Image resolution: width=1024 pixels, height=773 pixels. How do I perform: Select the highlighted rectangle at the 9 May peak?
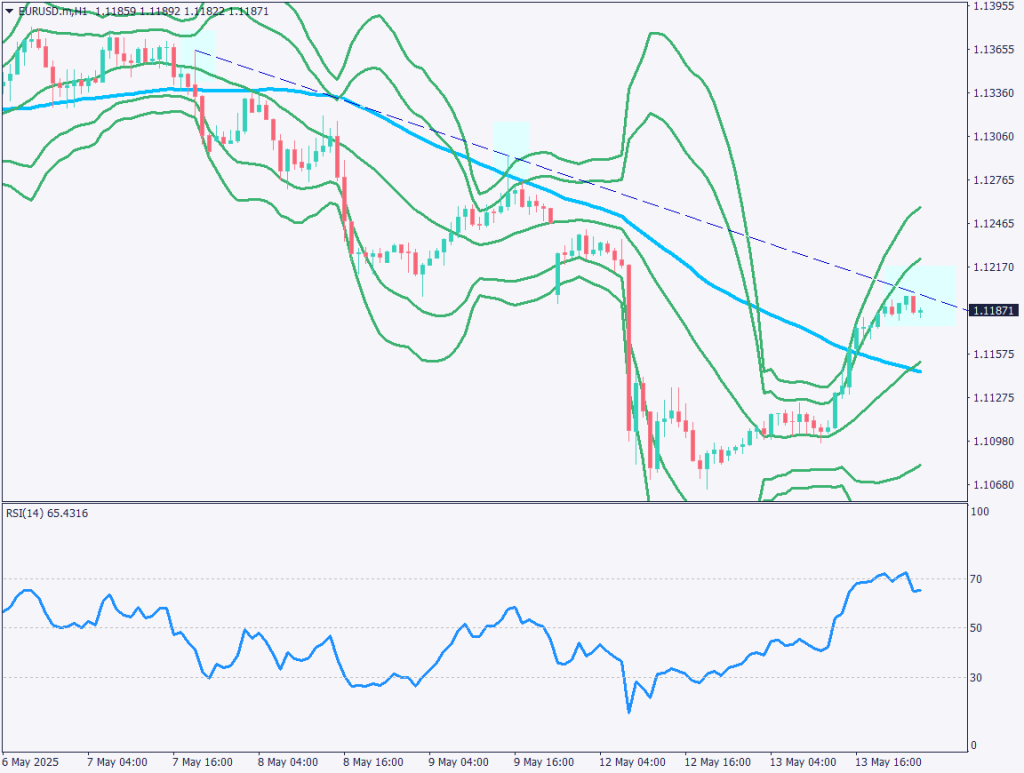(510, 150)
